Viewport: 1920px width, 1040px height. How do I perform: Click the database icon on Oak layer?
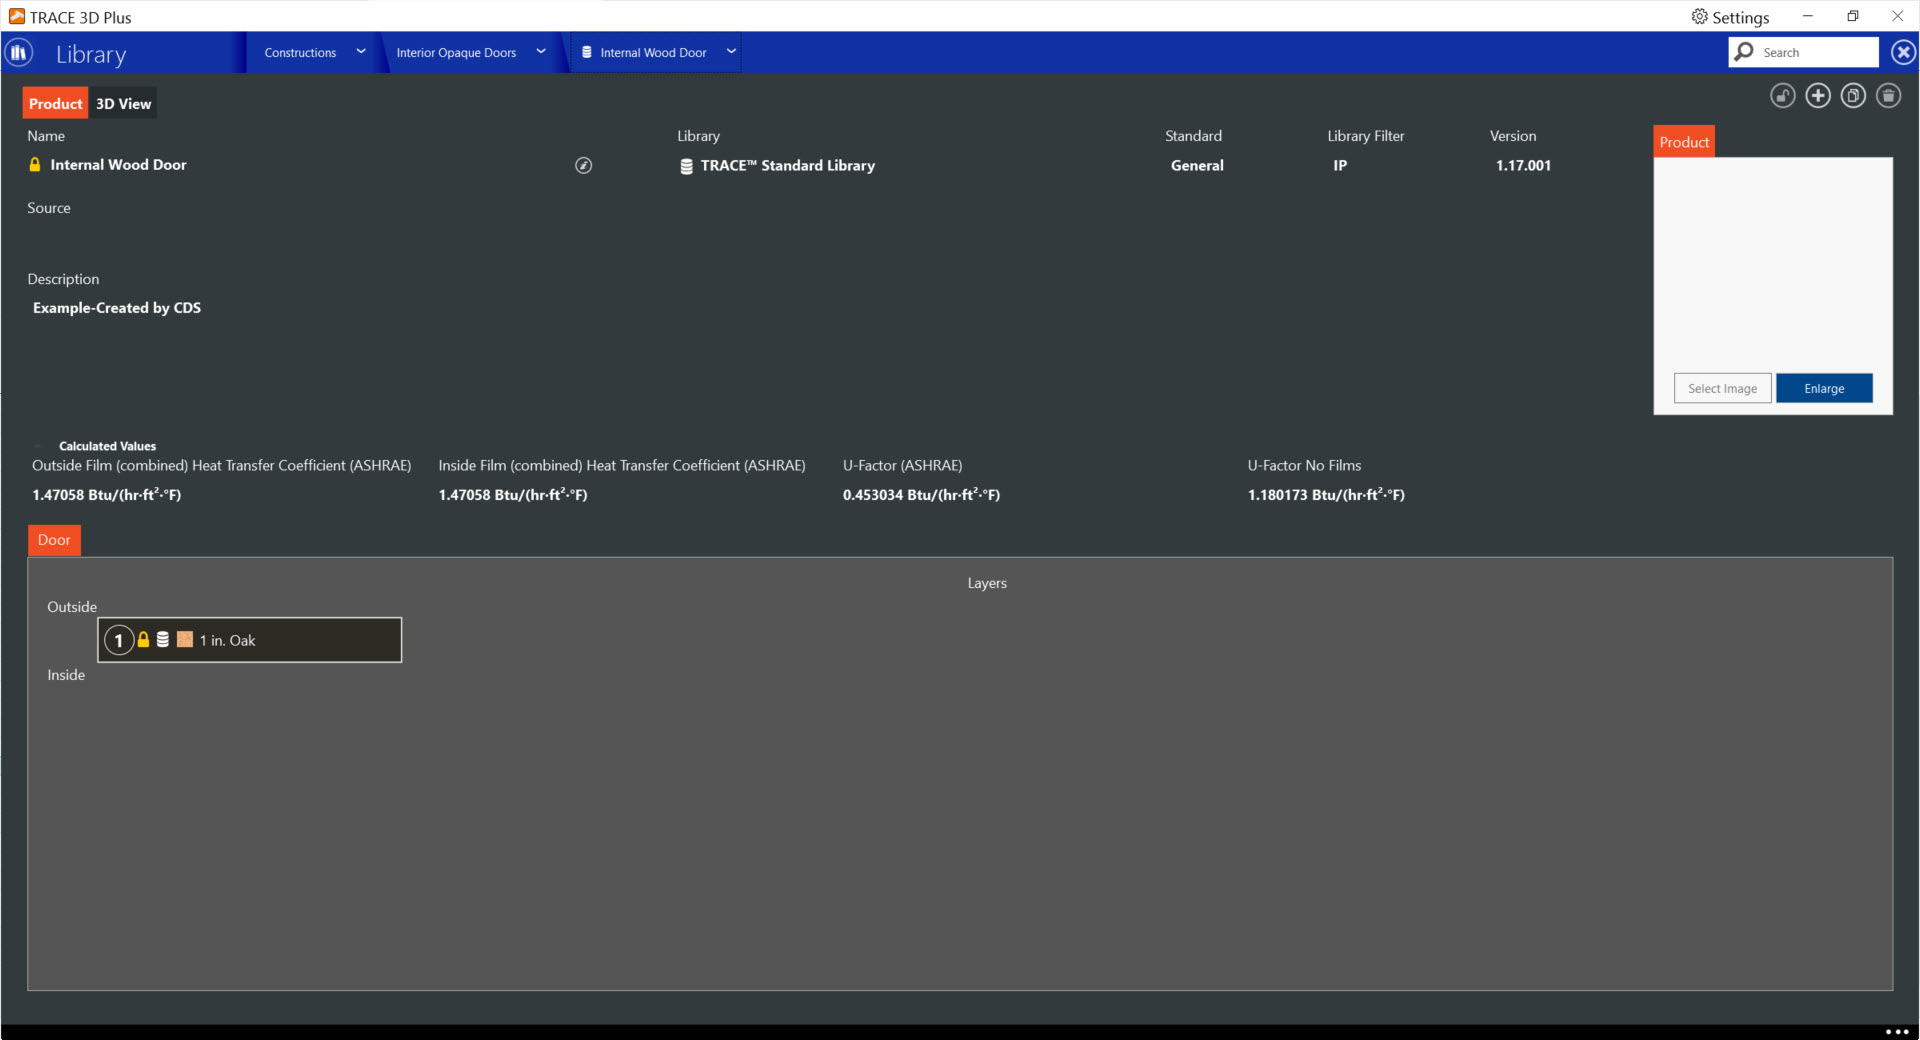tap(163, 640)
